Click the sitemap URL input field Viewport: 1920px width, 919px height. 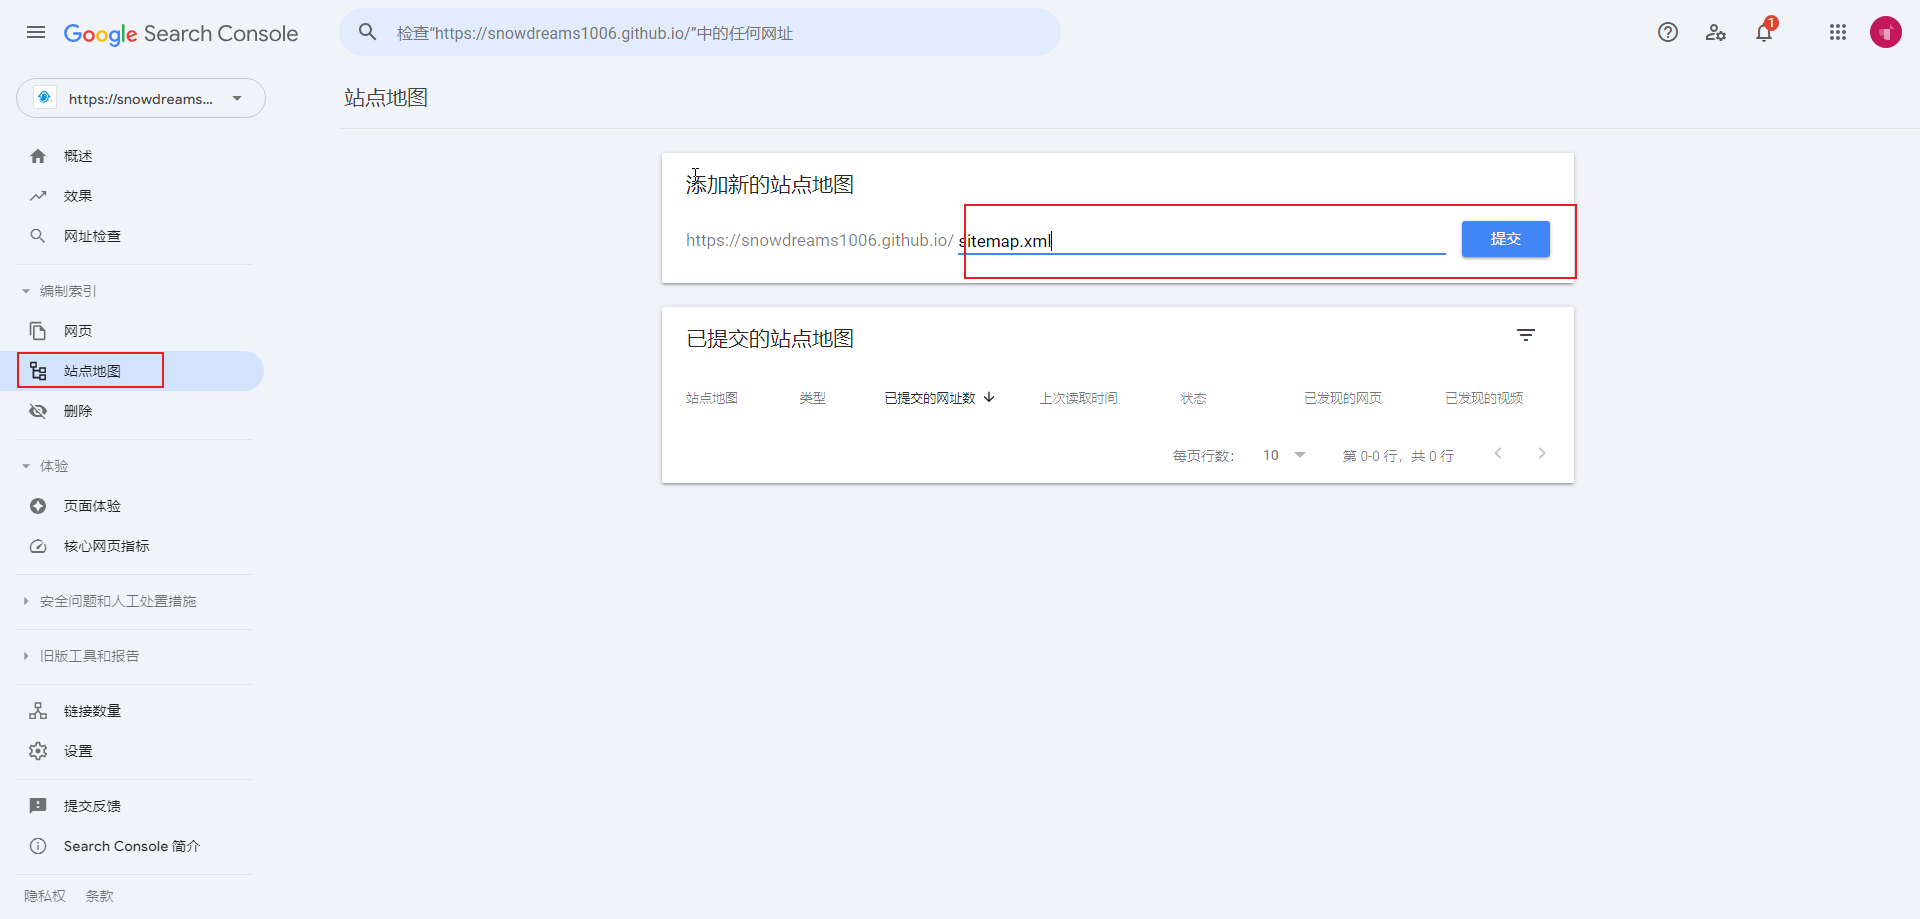pos(1200,241)
